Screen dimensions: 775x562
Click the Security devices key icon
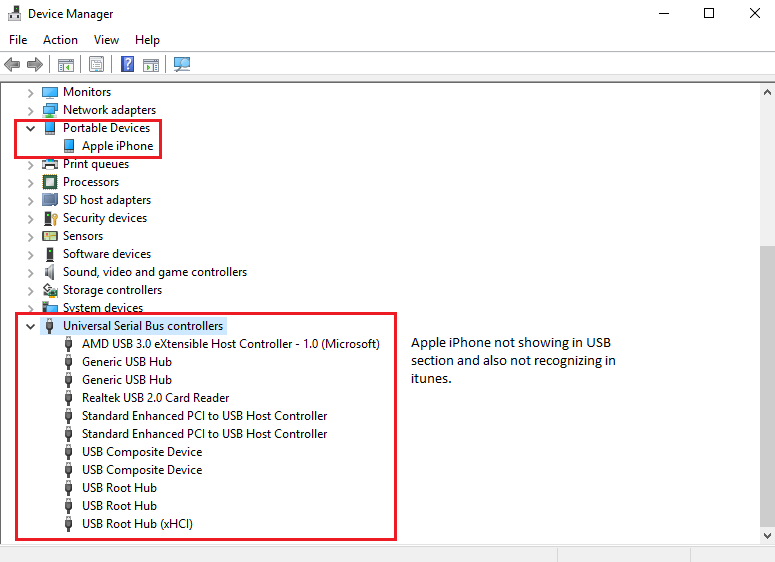click(50, 218)
